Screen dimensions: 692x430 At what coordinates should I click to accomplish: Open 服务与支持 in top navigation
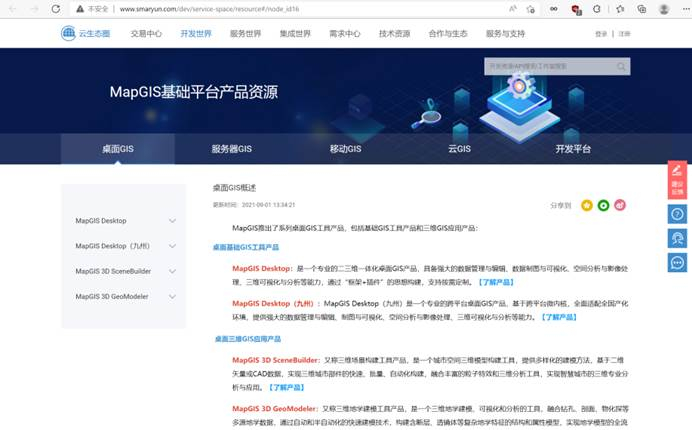click(x=505, y=34)
